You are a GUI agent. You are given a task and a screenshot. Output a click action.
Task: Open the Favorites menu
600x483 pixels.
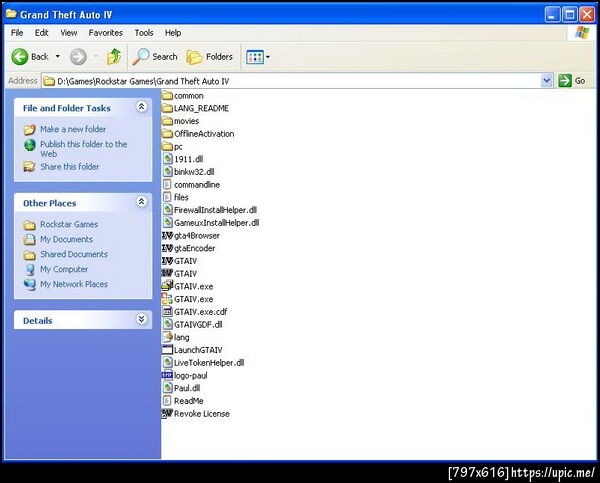point(106,33)
